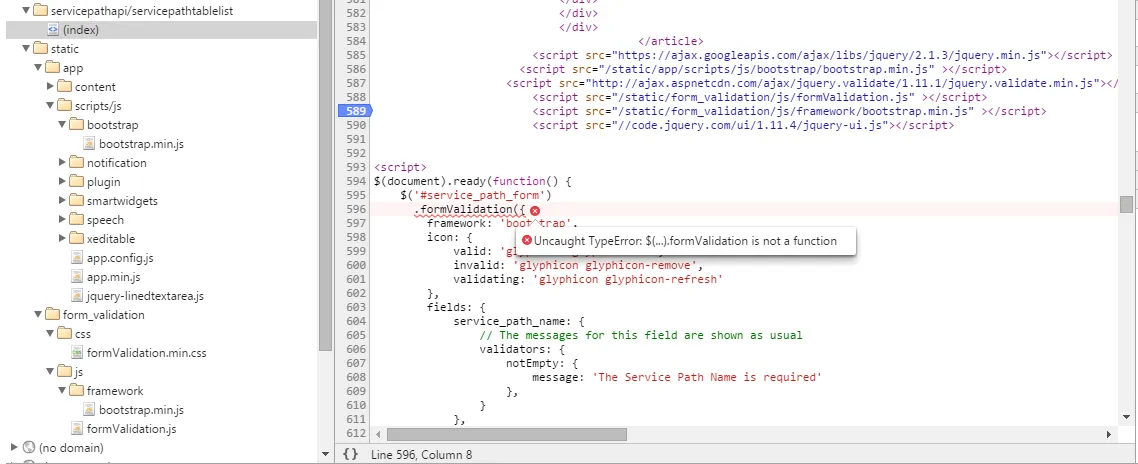Set a breakpoint on line number 590
Screen dimensions: 1138x464
coord(357,125)
